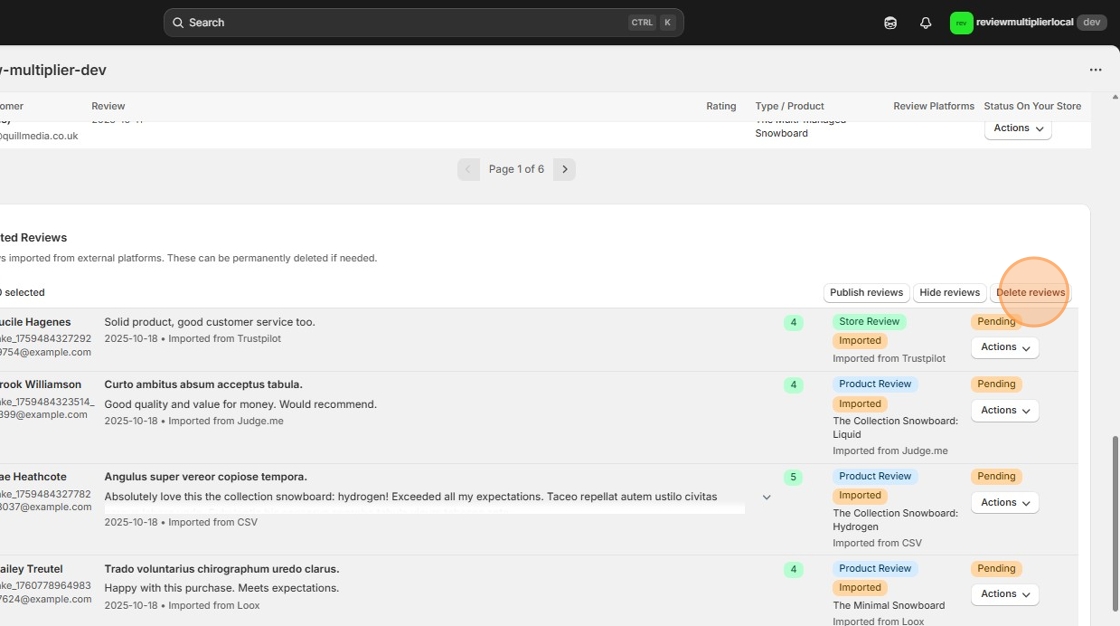Click the Hide reviews button
Screen dimensions: 1120x626
[949, 292]
